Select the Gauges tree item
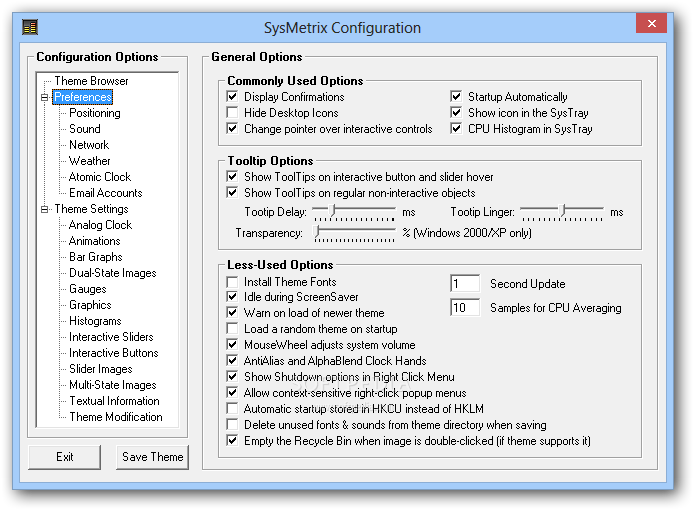Screen dimensions: 694x510 [x=88, y=289]
